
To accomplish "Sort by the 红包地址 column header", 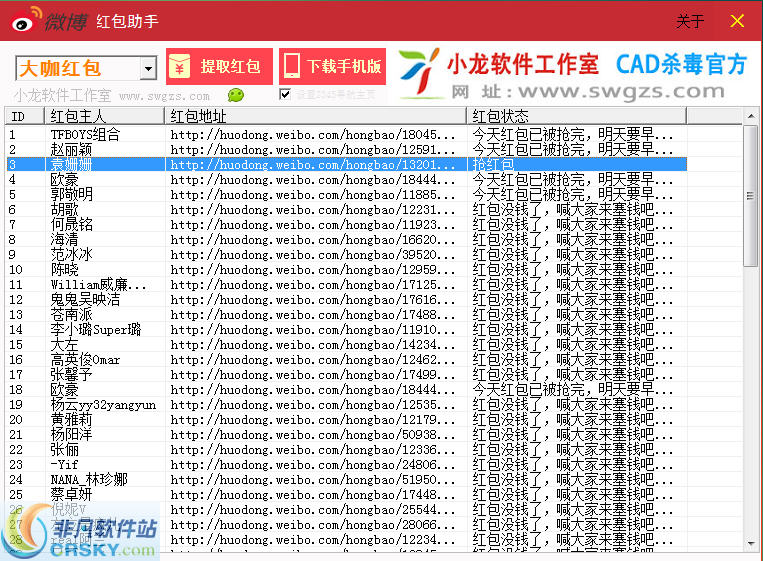I will pyautogui.click(x=315, y=116).
